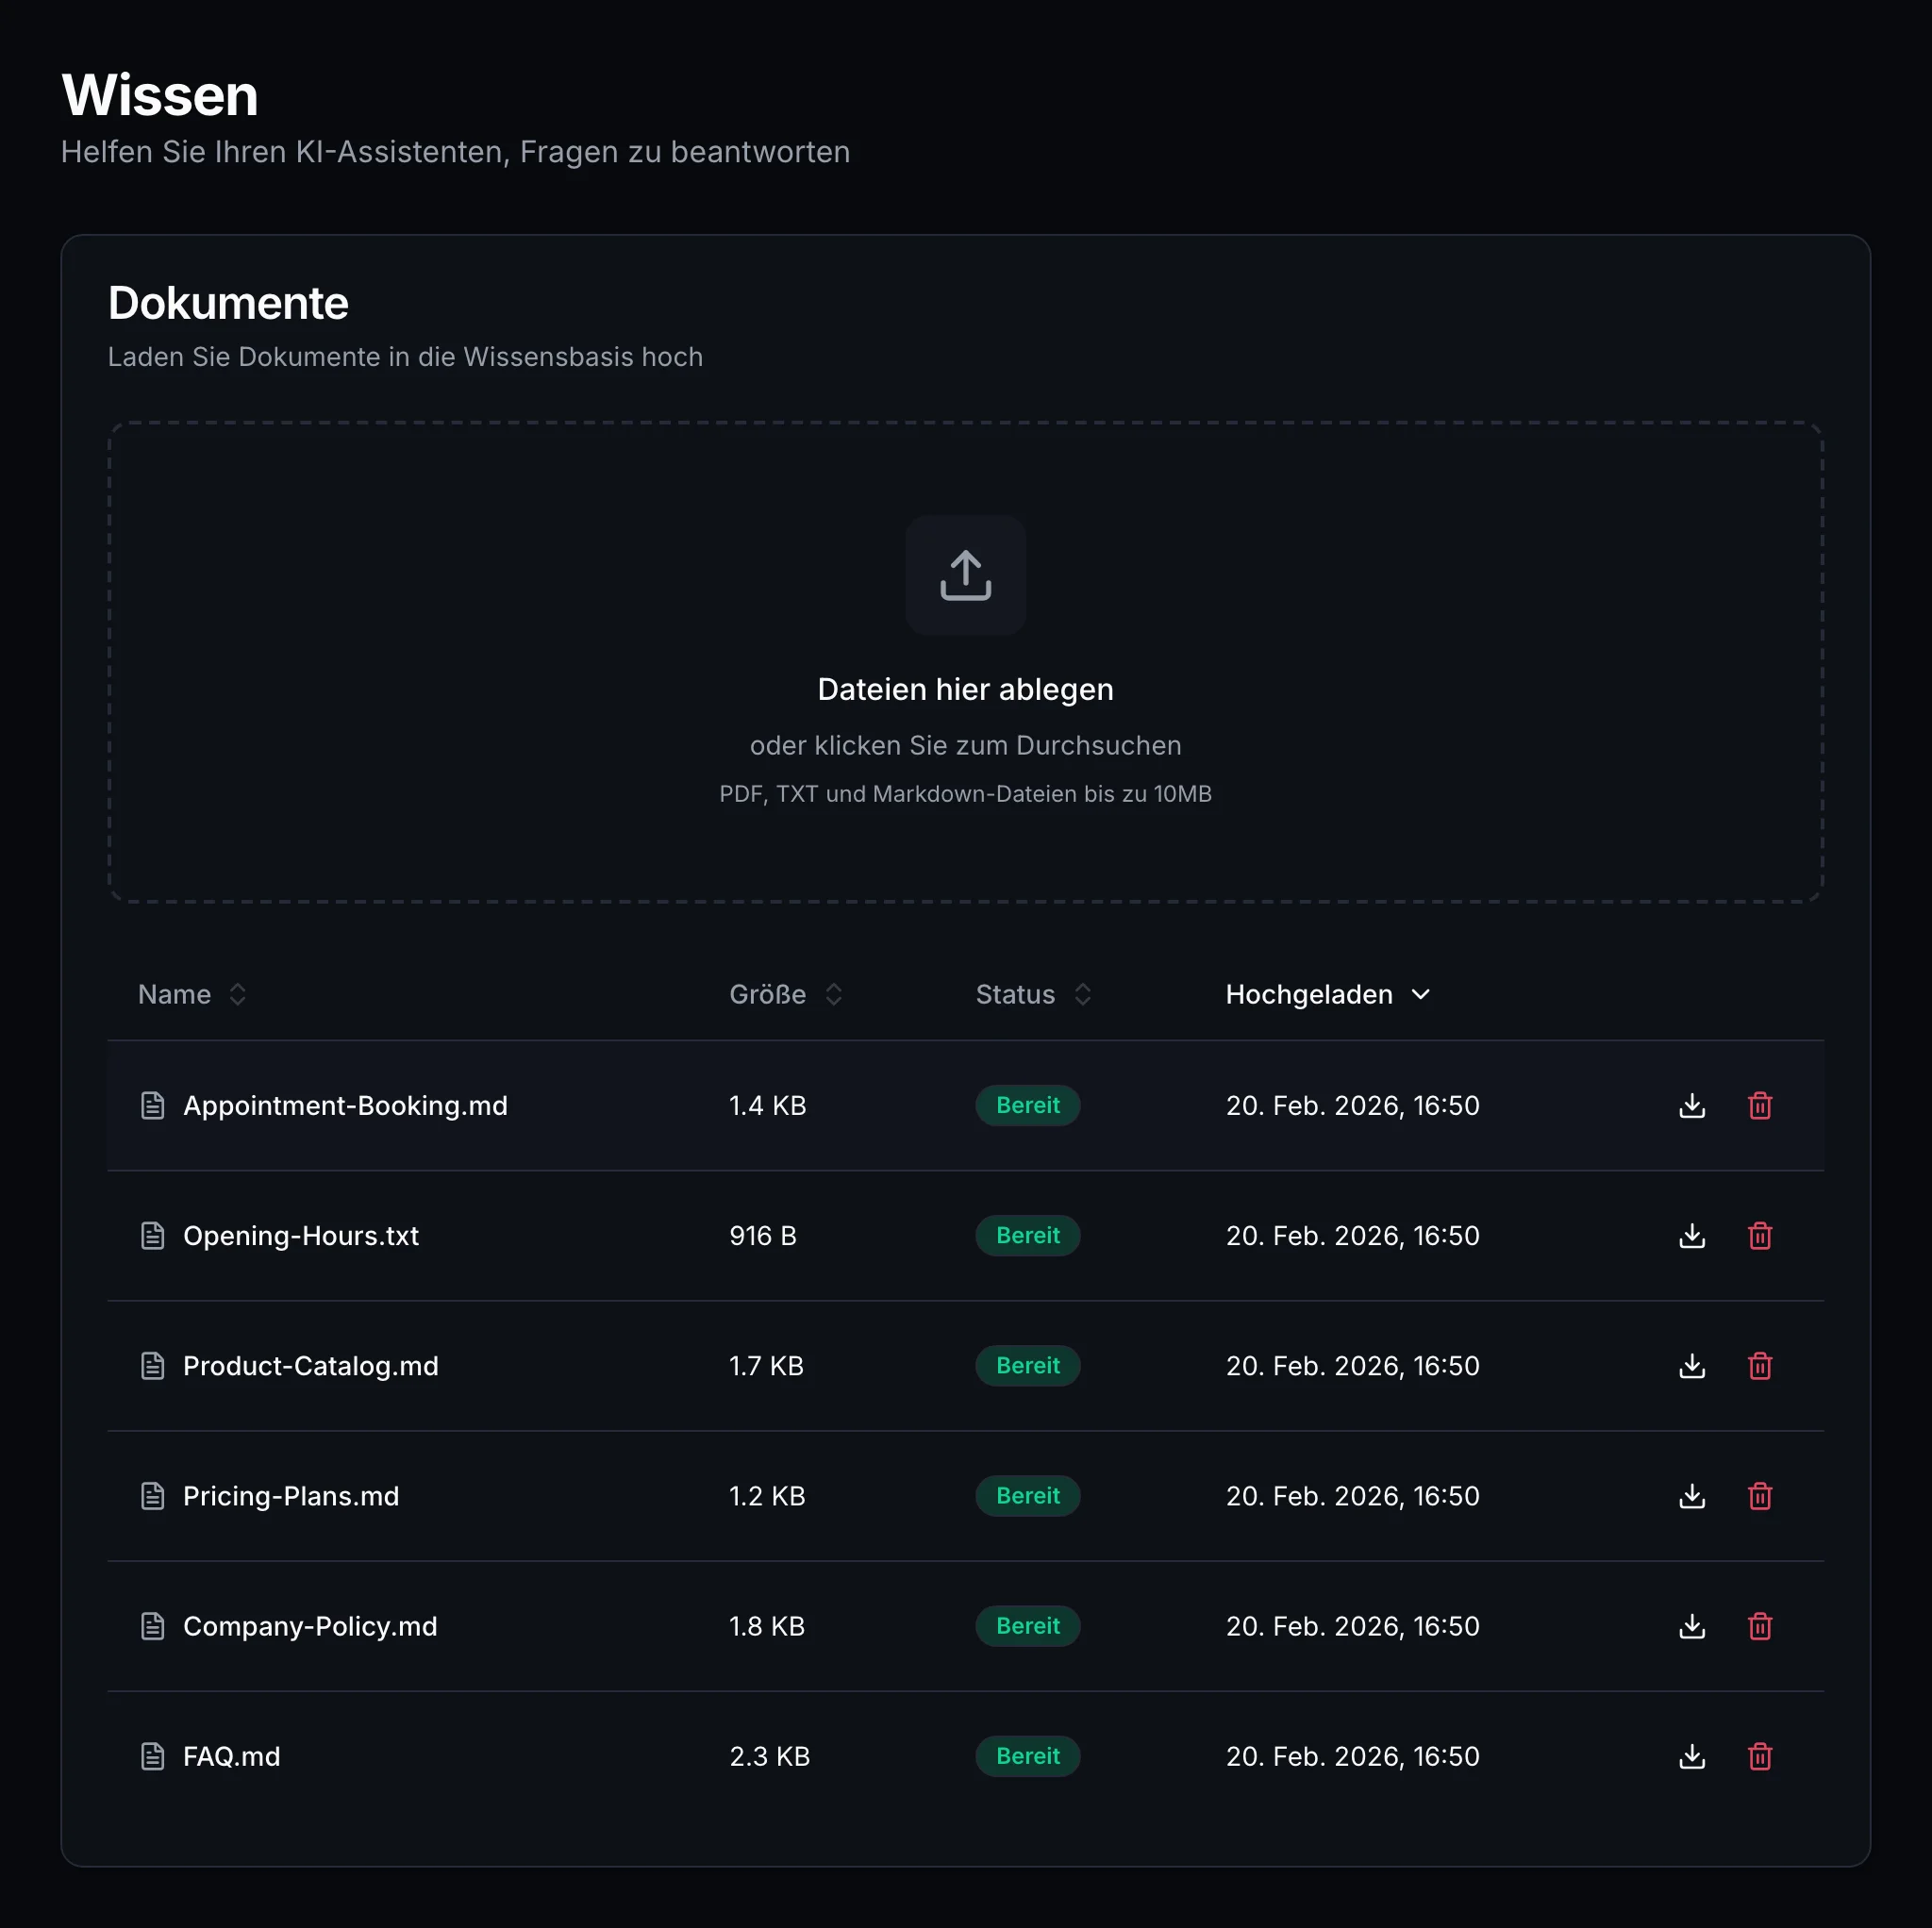Open the Größe sort chevron
The height and width of the screenshot is (1928, 1932).
pyautogui.click(x=833, y=994)
